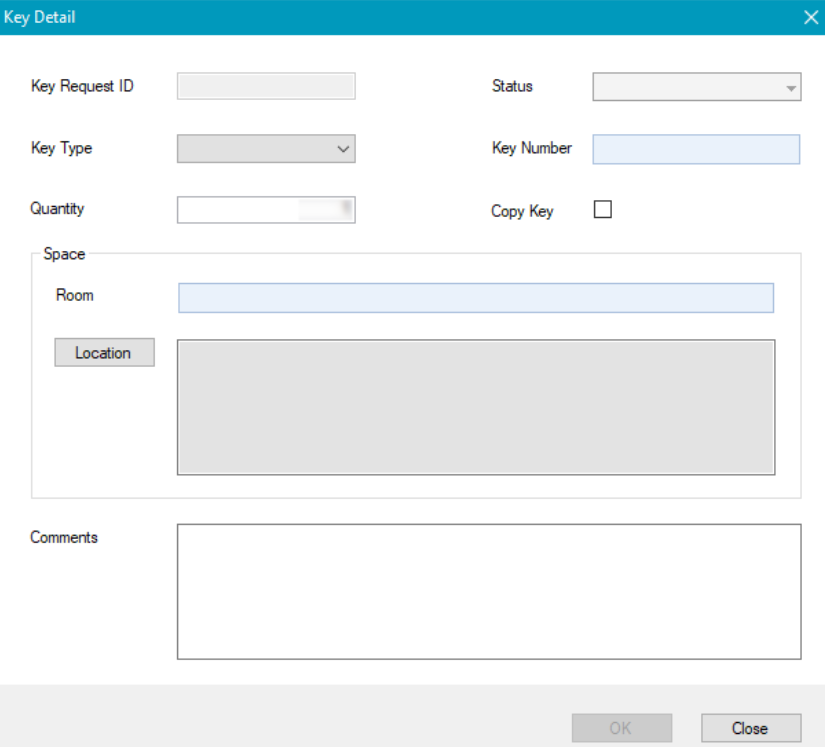The height and width of the screenshot is (747, 825).
Task: Click the Key Type label
Action: [x=62, y=148]
